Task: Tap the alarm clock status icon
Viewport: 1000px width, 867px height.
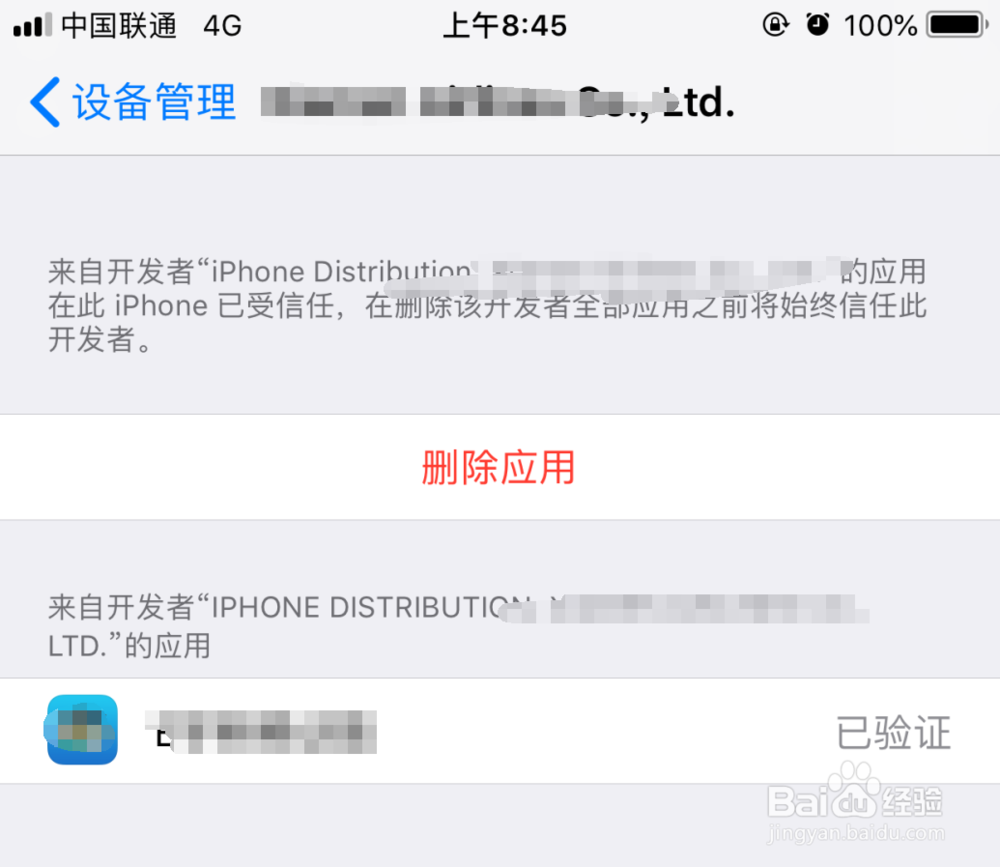Action: coord(818,25)
